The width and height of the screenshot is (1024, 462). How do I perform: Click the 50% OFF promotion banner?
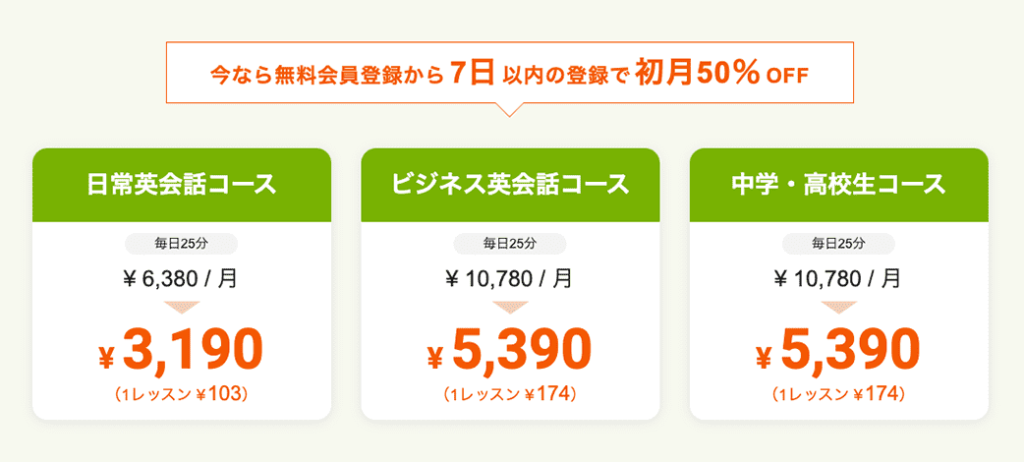(510, 73)
